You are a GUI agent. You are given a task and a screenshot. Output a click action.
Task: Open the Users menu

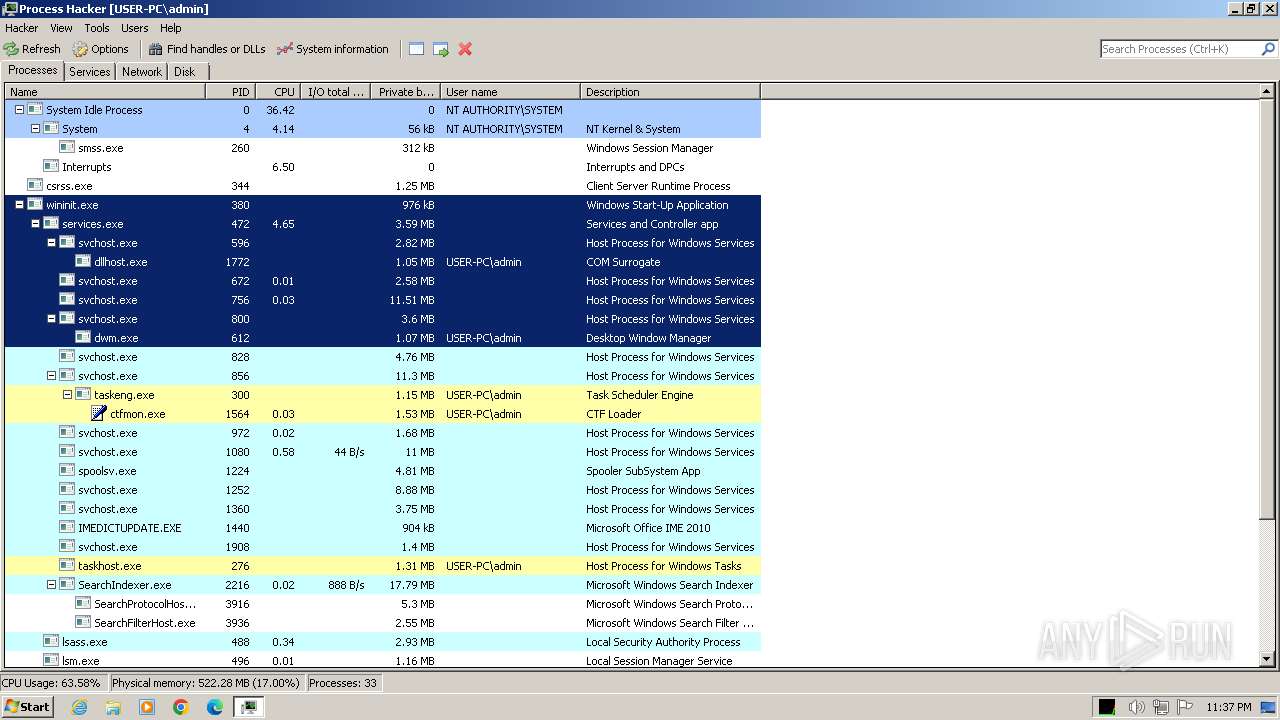135,28
